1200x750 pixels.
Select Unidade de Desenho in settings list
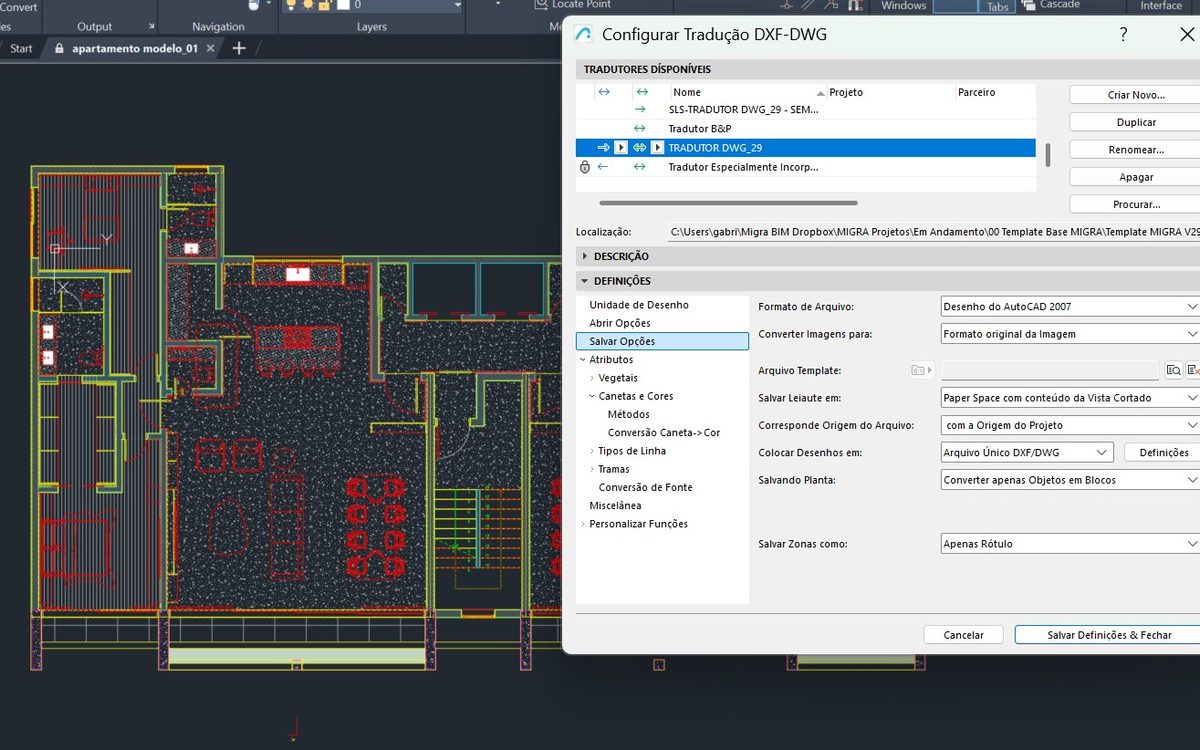coord(638,305)
